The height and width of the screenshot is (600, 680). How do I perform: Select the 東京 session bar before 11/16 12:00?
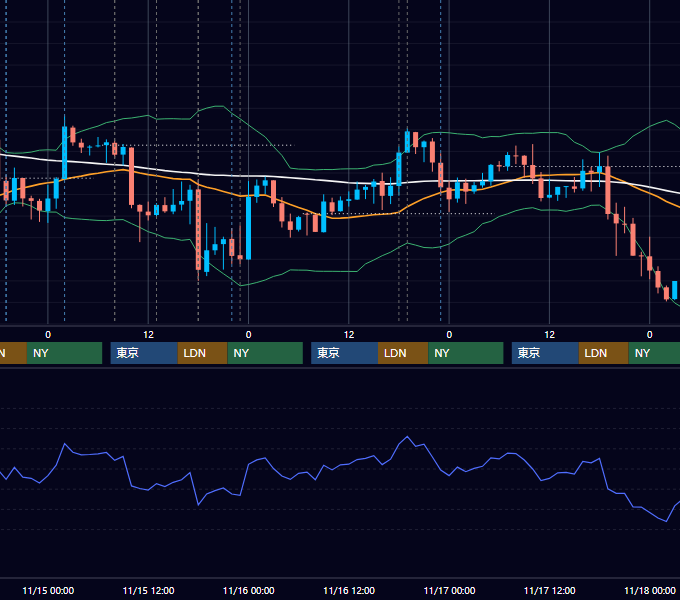coord(344,353)
